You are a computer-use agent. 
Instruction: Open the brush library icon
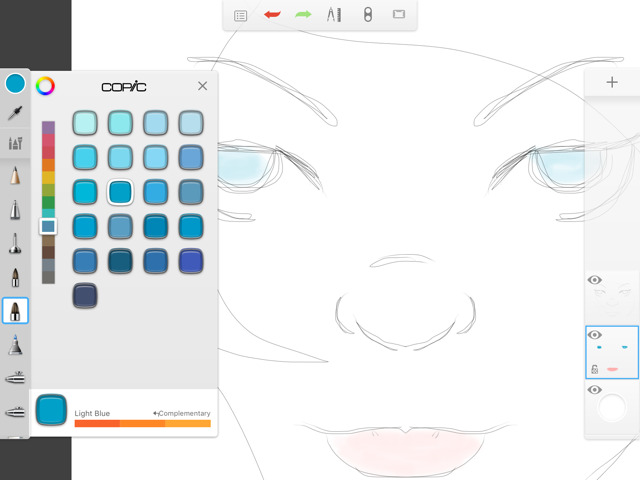15,143
